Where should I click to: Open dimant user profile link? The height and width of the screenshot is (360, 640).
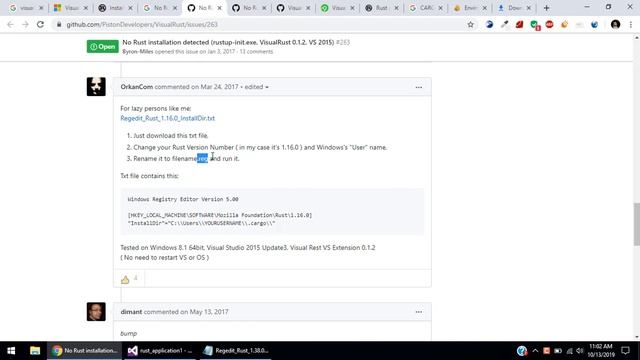131,311
